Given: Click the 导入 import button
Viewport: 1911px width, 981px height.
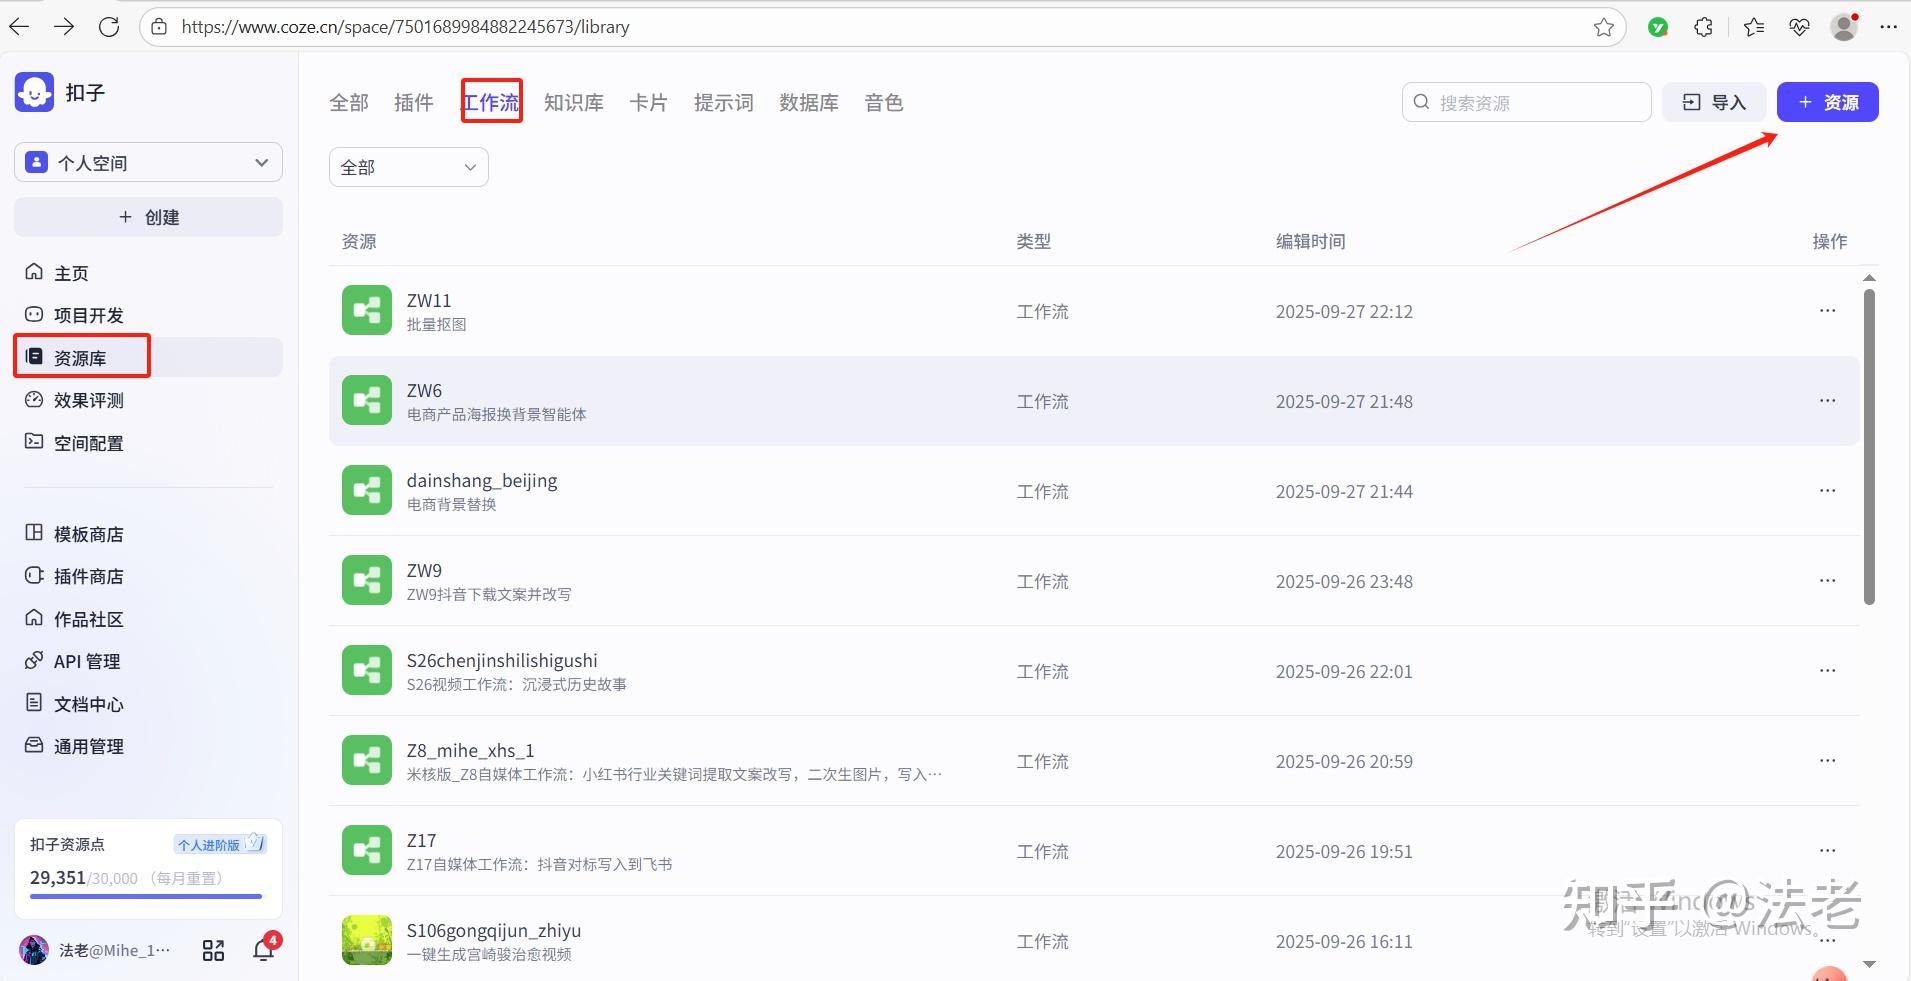Looking at the screenshot, I should coord(1714,102).
